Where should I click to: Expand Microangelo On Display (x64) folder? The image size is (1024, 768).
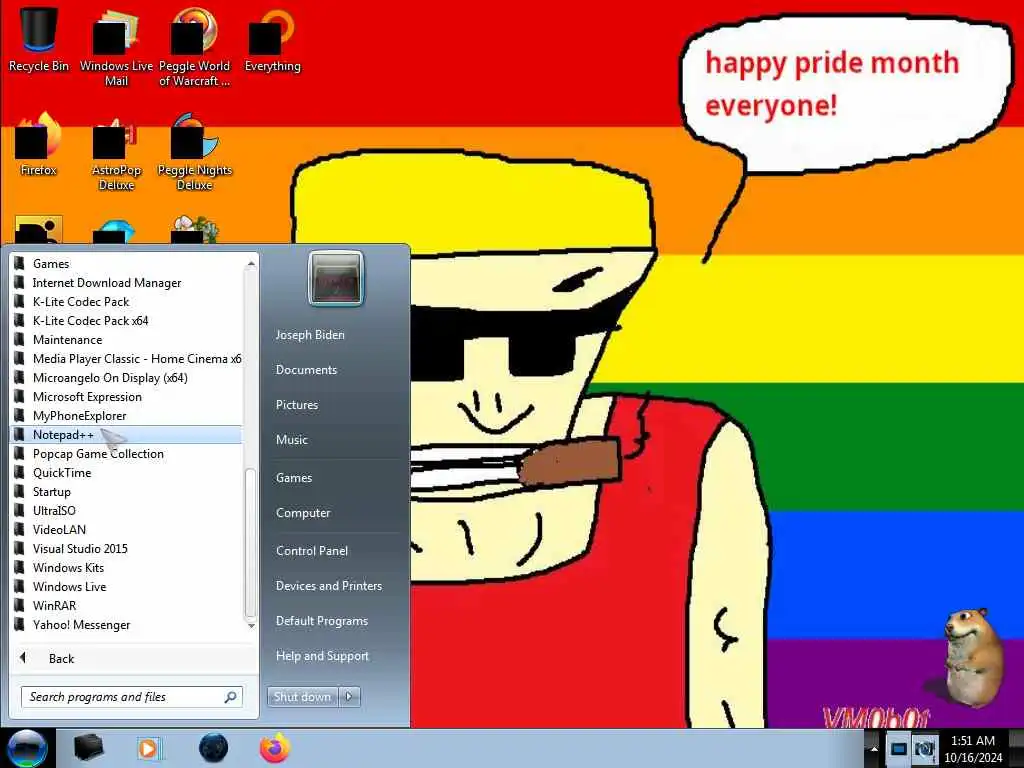[125, 377]
